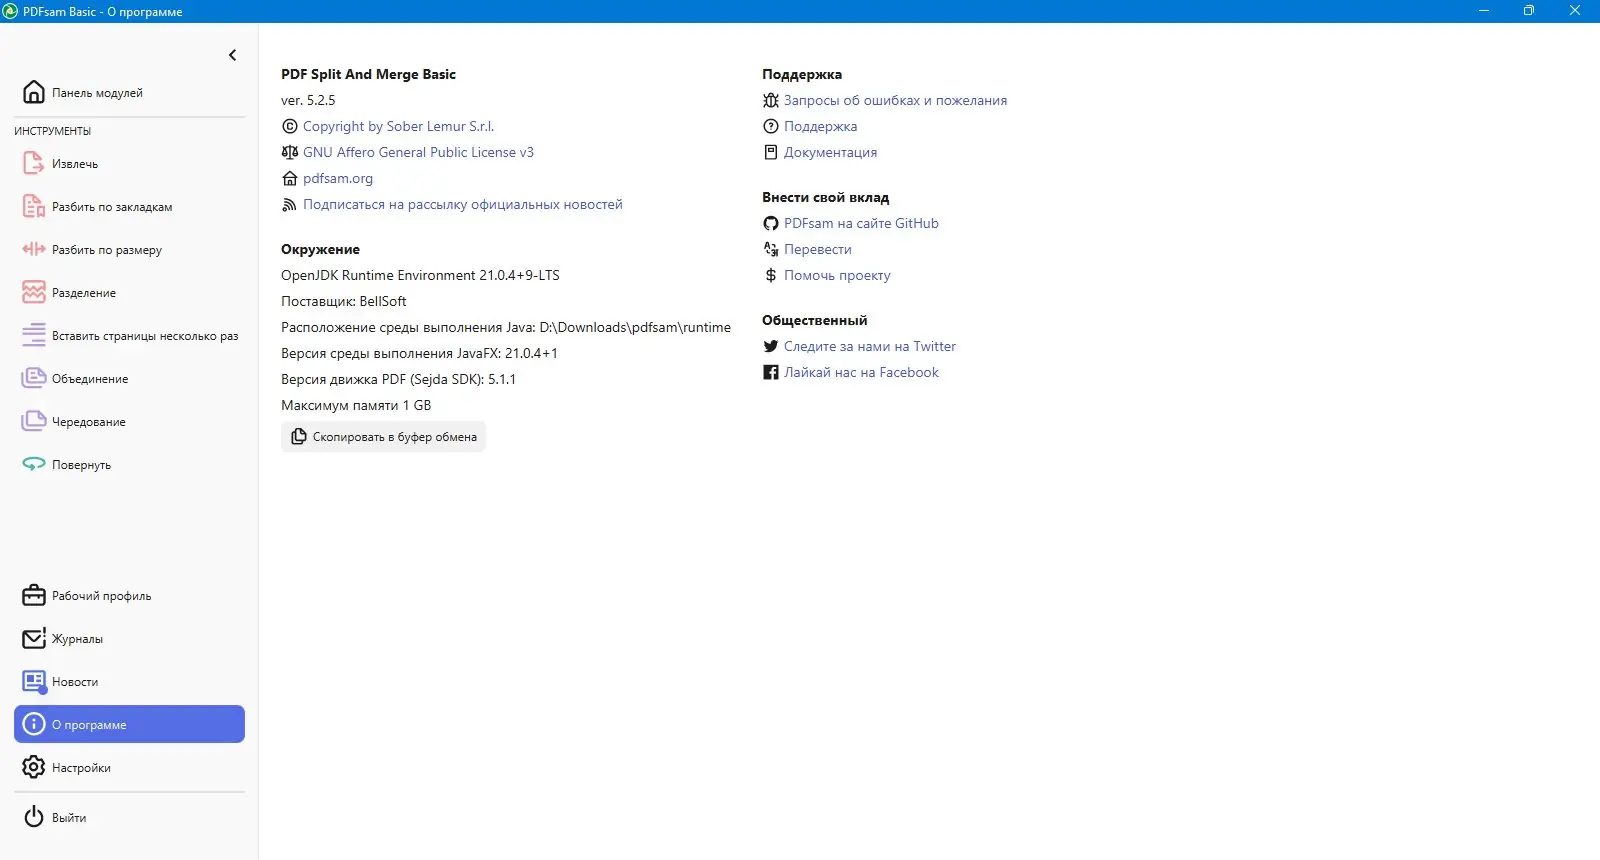Show the Журналы logs icon
Viewport: 1600px width, 860px height.
click(34, 638)
